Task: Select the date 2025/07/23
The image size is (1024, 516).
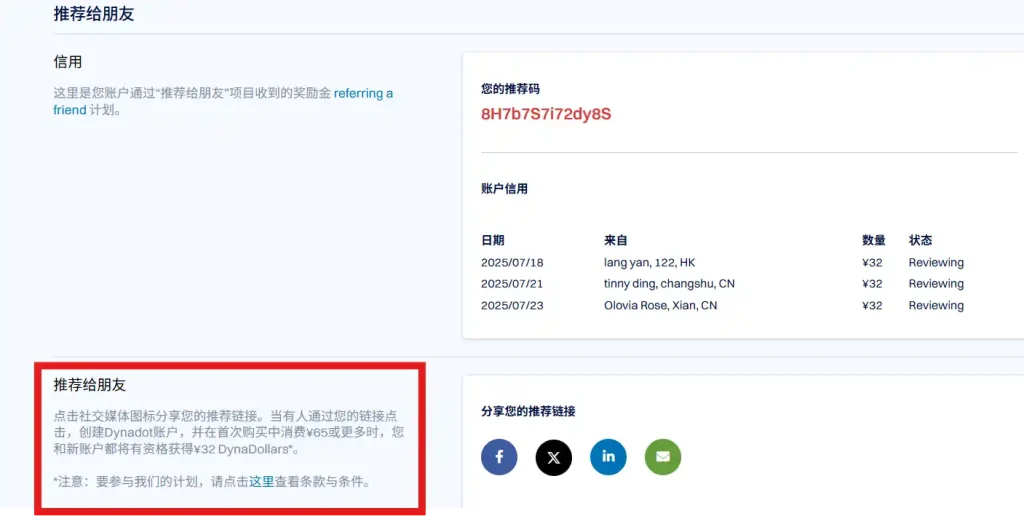Action: [x=512, y=305]
